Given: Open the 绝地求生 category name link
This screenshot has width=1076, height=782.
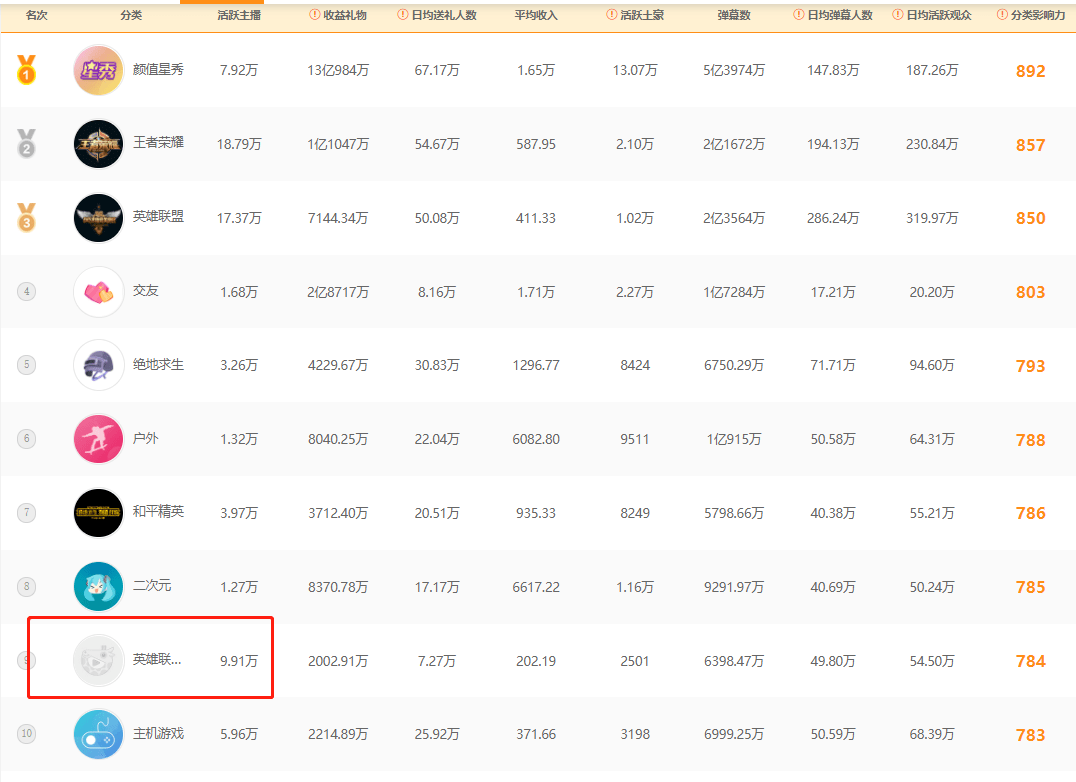Looking at the screenshot, I should (x=159, y=365).
